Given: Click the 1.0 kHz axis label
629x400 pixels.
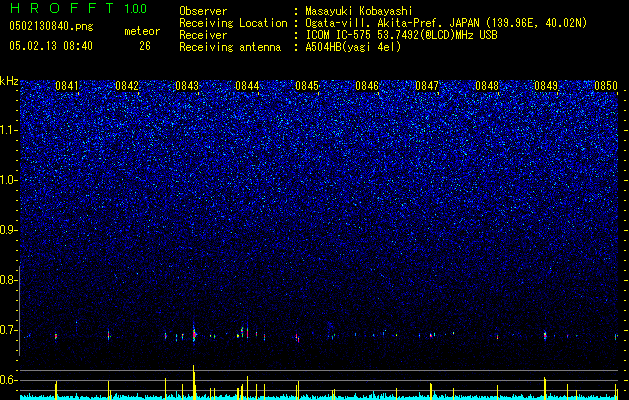Looking at the screenshot, I should [x=9, y=180].
